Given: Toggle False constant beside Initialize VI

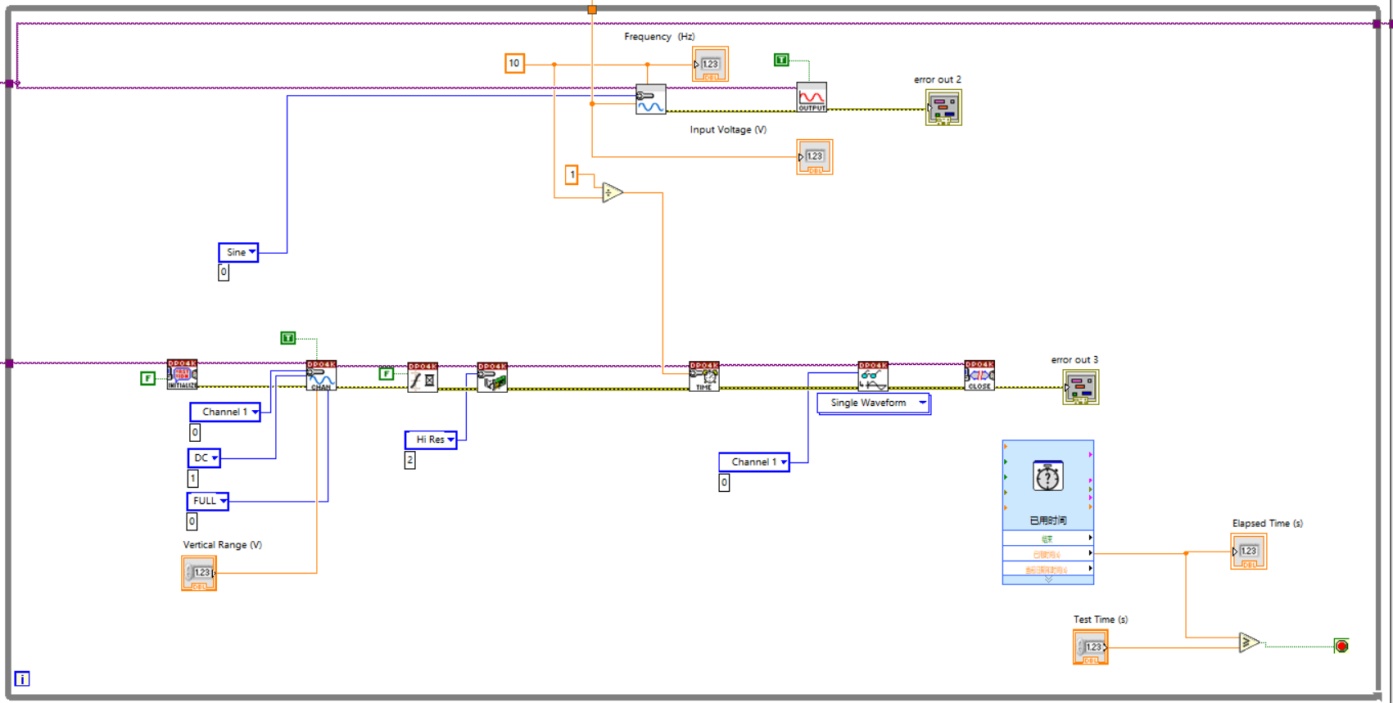Looking at the screenshot, I should pyautogui.click(x=147, y=378).
